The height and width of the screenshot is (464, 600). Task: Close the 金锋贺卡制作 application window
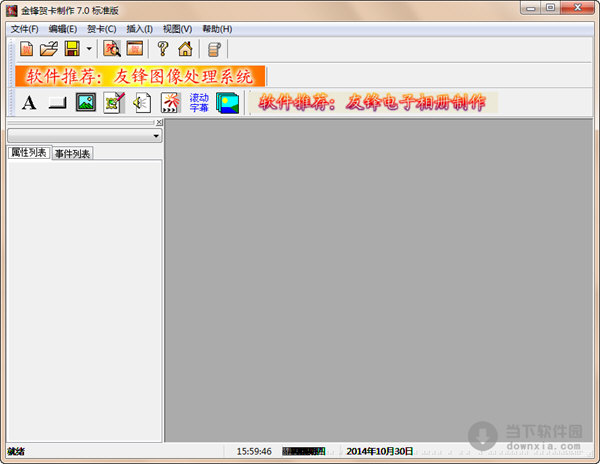pyautogui.click(x=577, y=8)
